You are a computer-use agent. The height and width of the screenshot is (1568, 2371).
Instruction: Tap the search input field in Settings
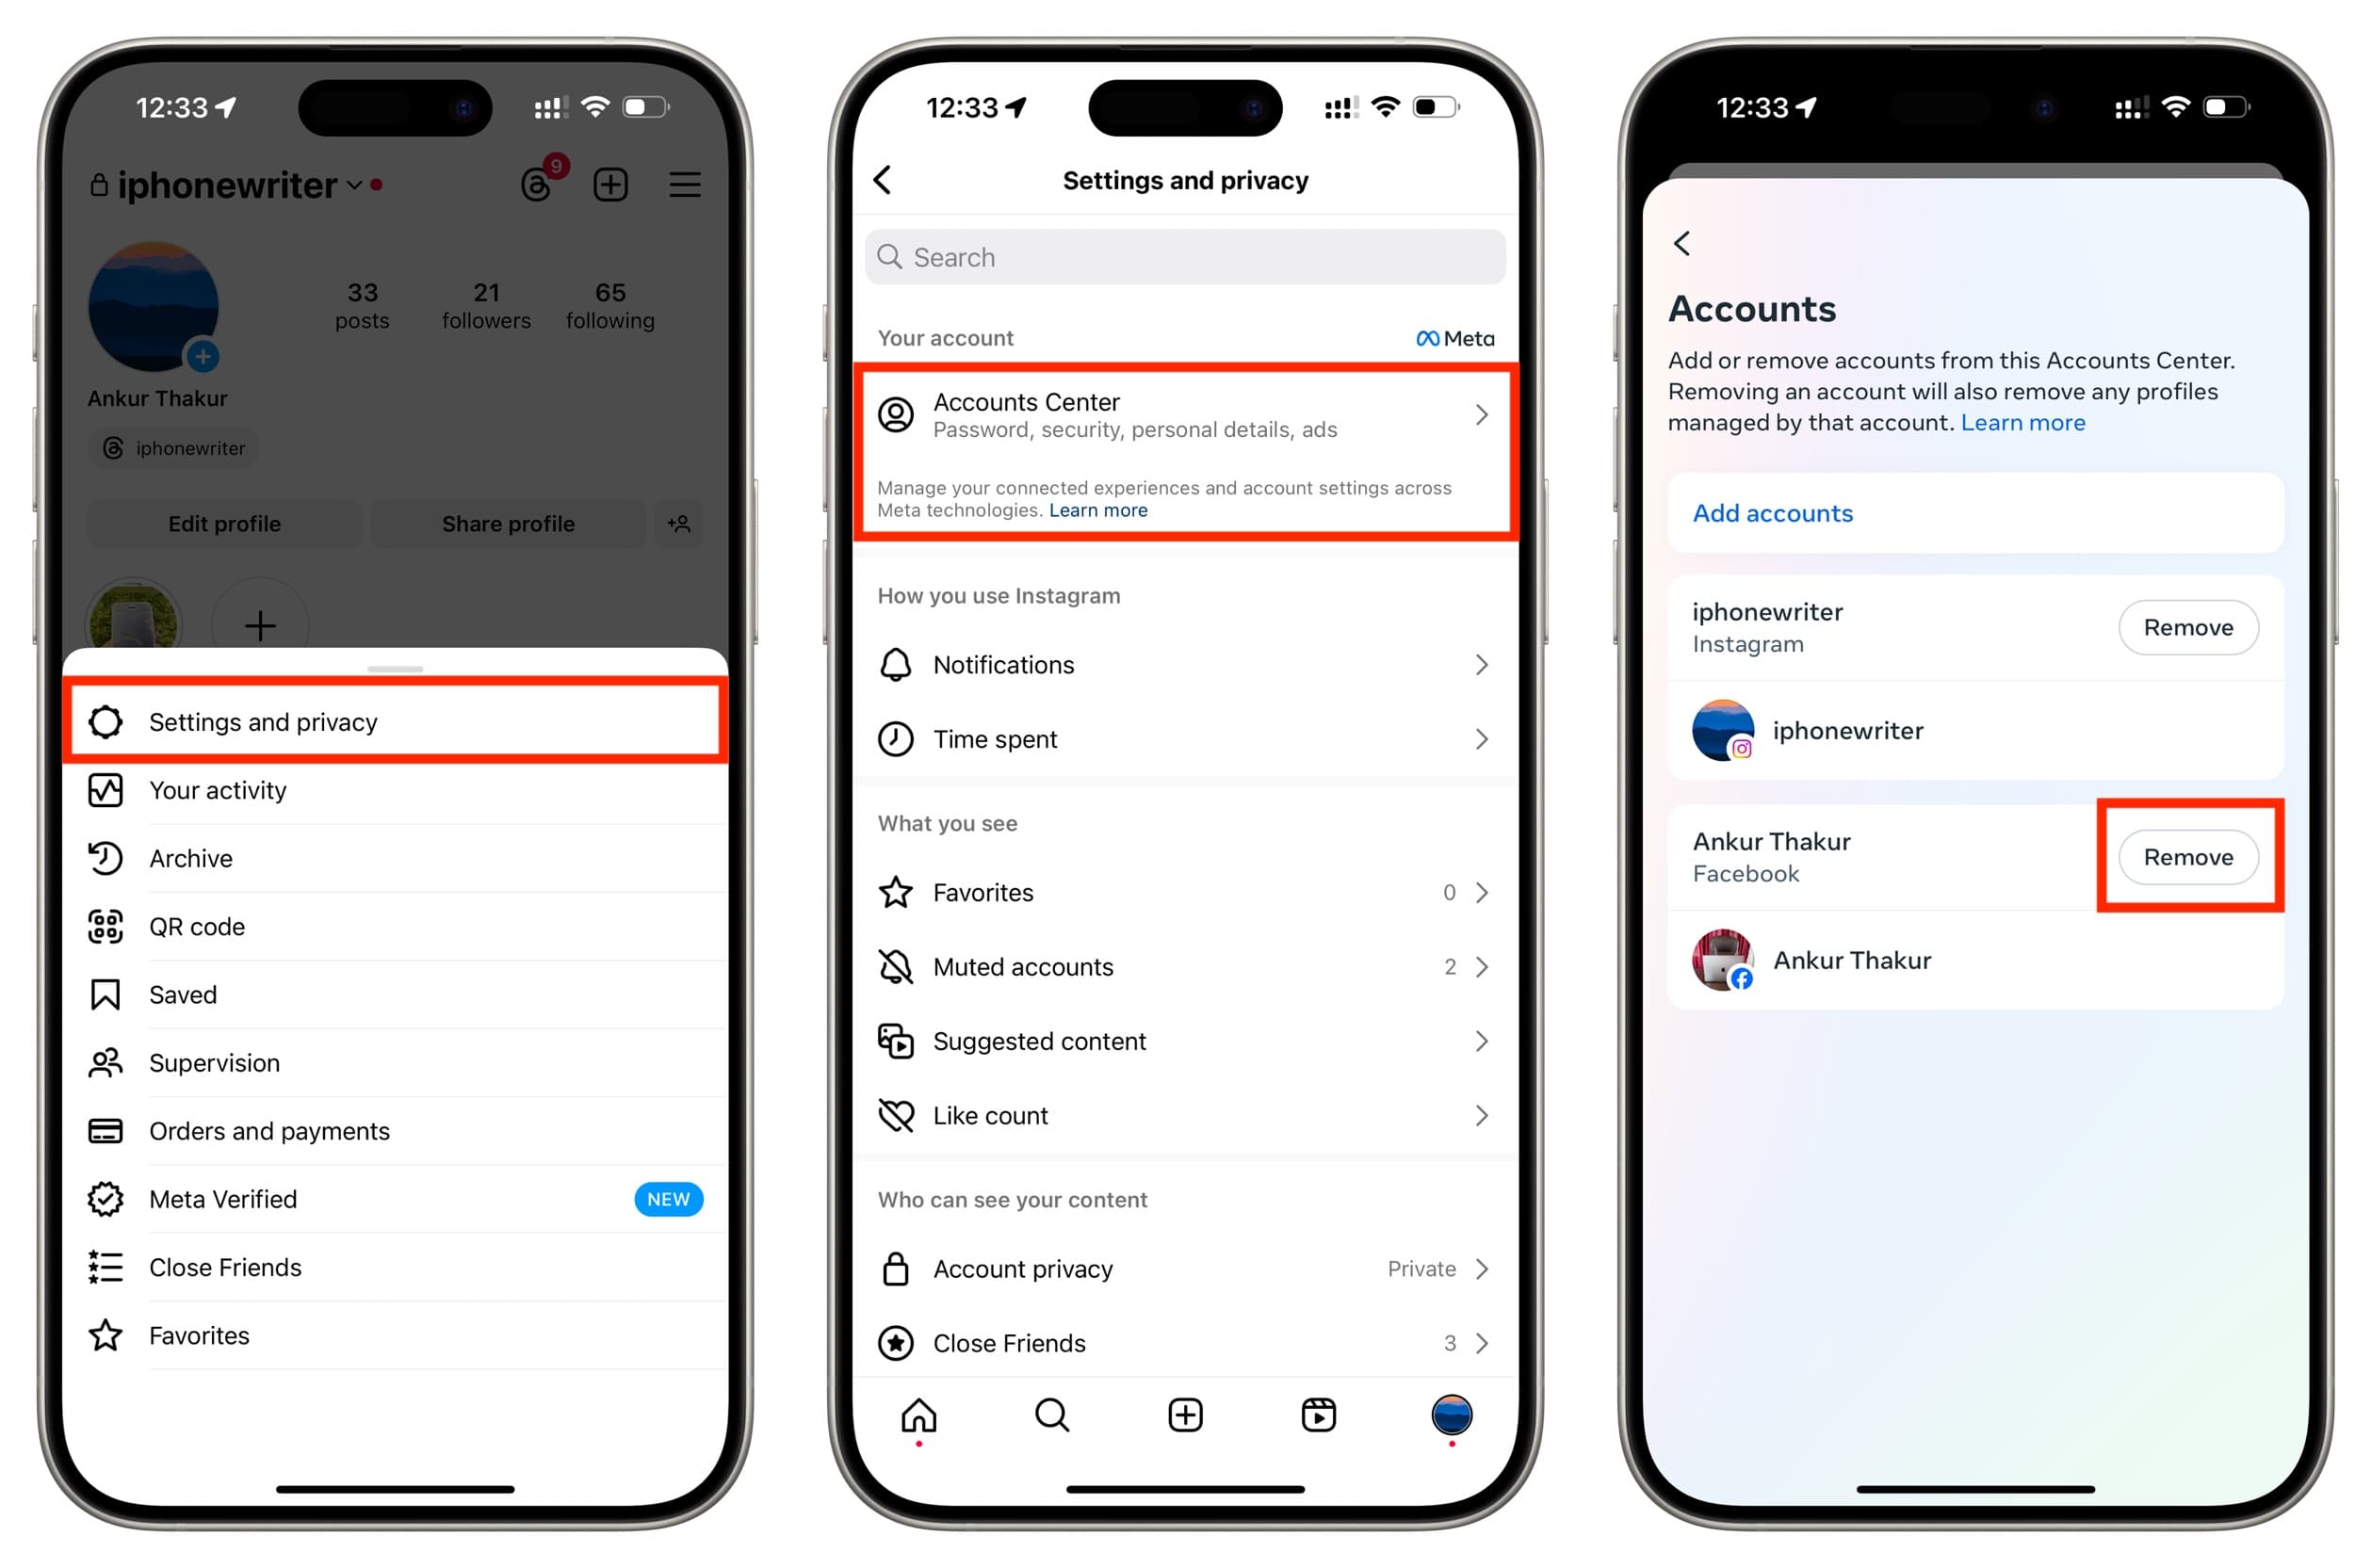[1186, 259]
